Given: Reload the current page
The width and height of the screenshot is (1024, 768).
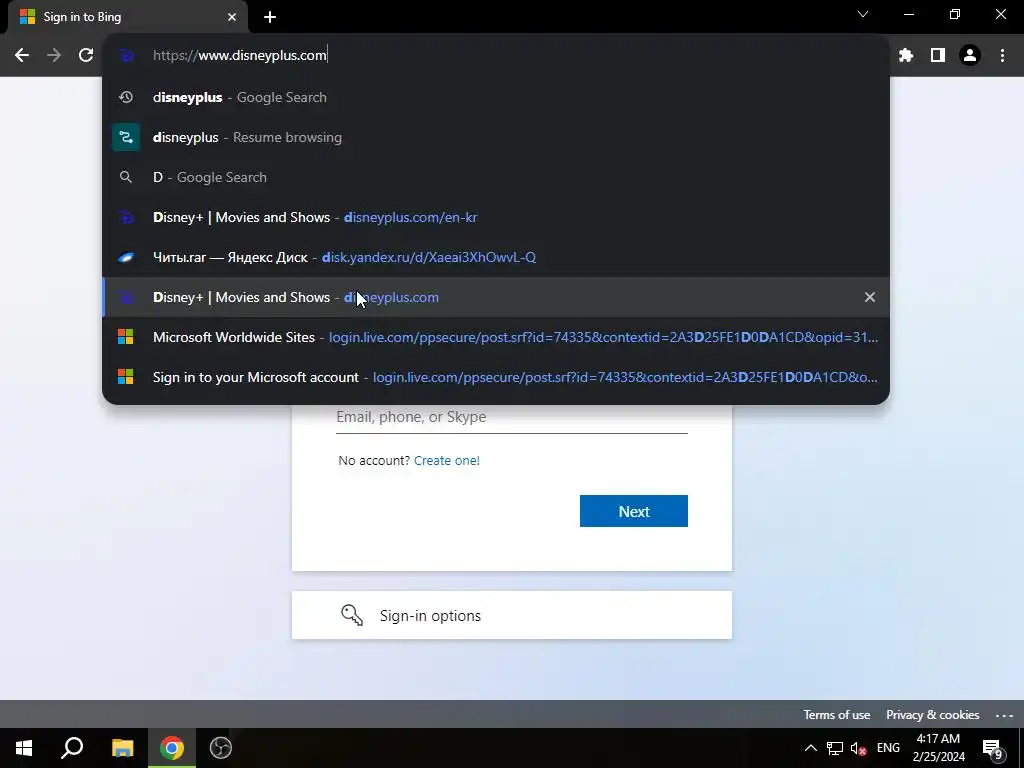Looking at the screenshot, I should click(x=86, y=56).
